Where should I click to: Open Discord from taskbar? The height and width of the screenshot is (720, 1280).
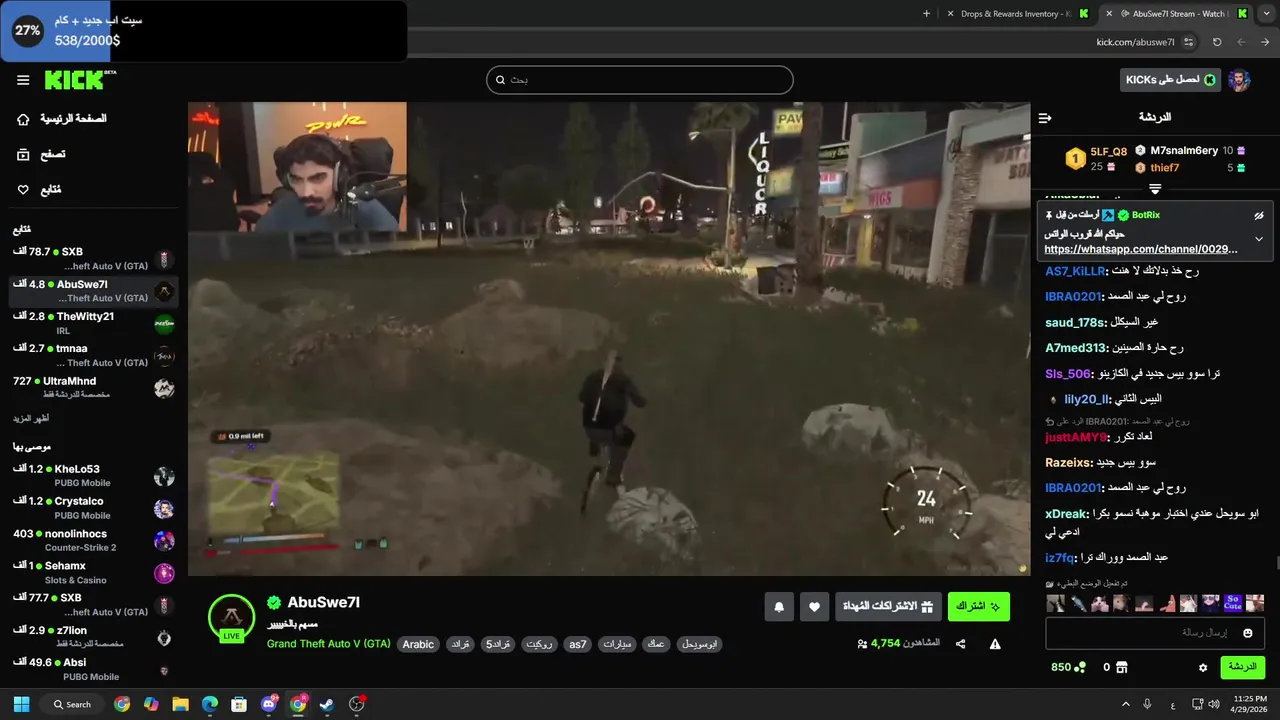[268, 704]
